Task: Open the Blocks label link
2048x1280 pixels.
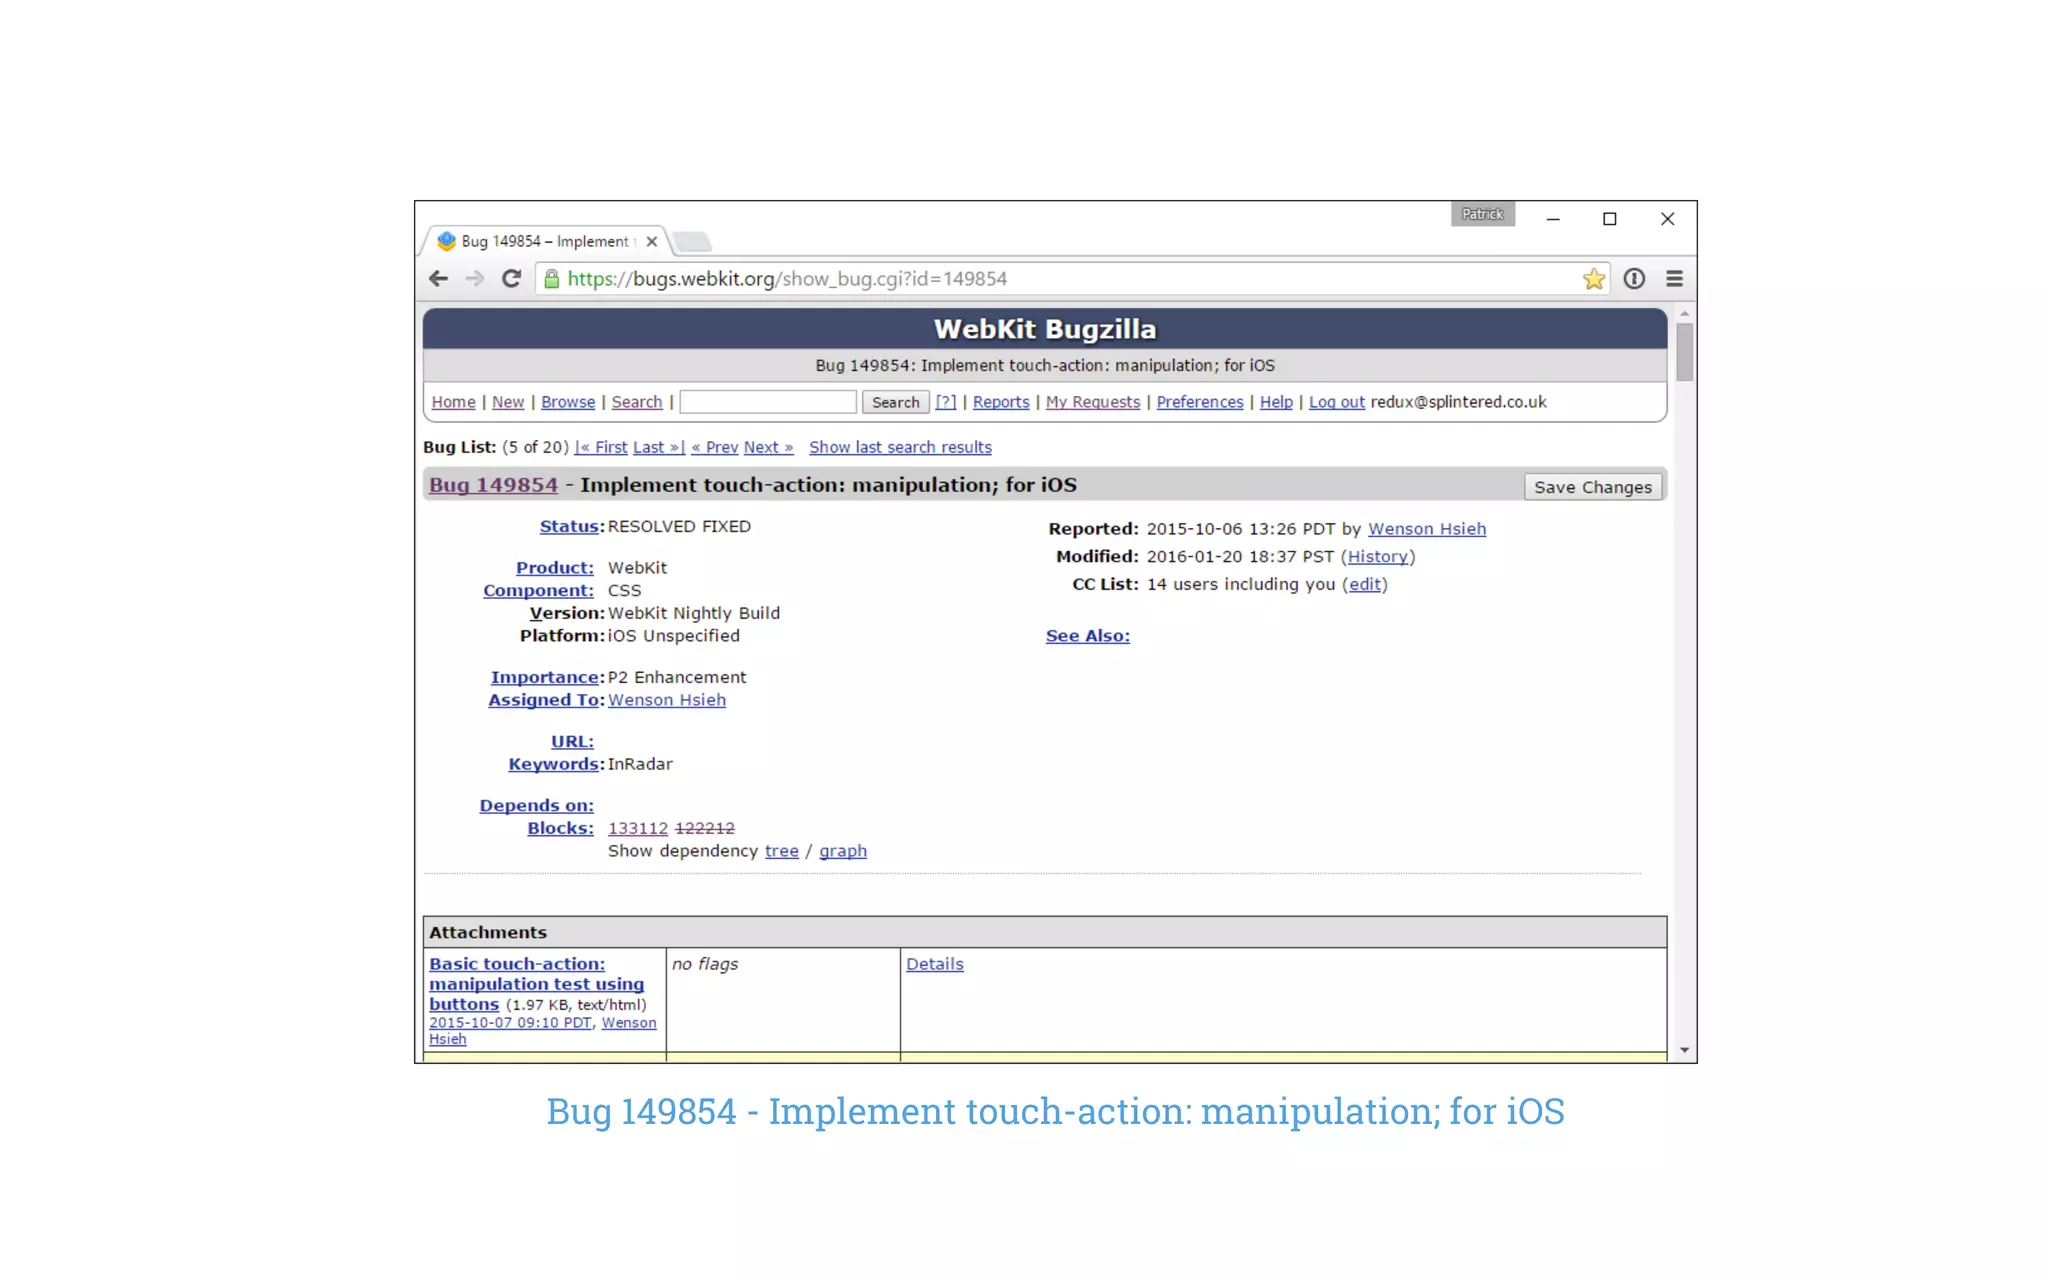Action: tap(560, 829)
